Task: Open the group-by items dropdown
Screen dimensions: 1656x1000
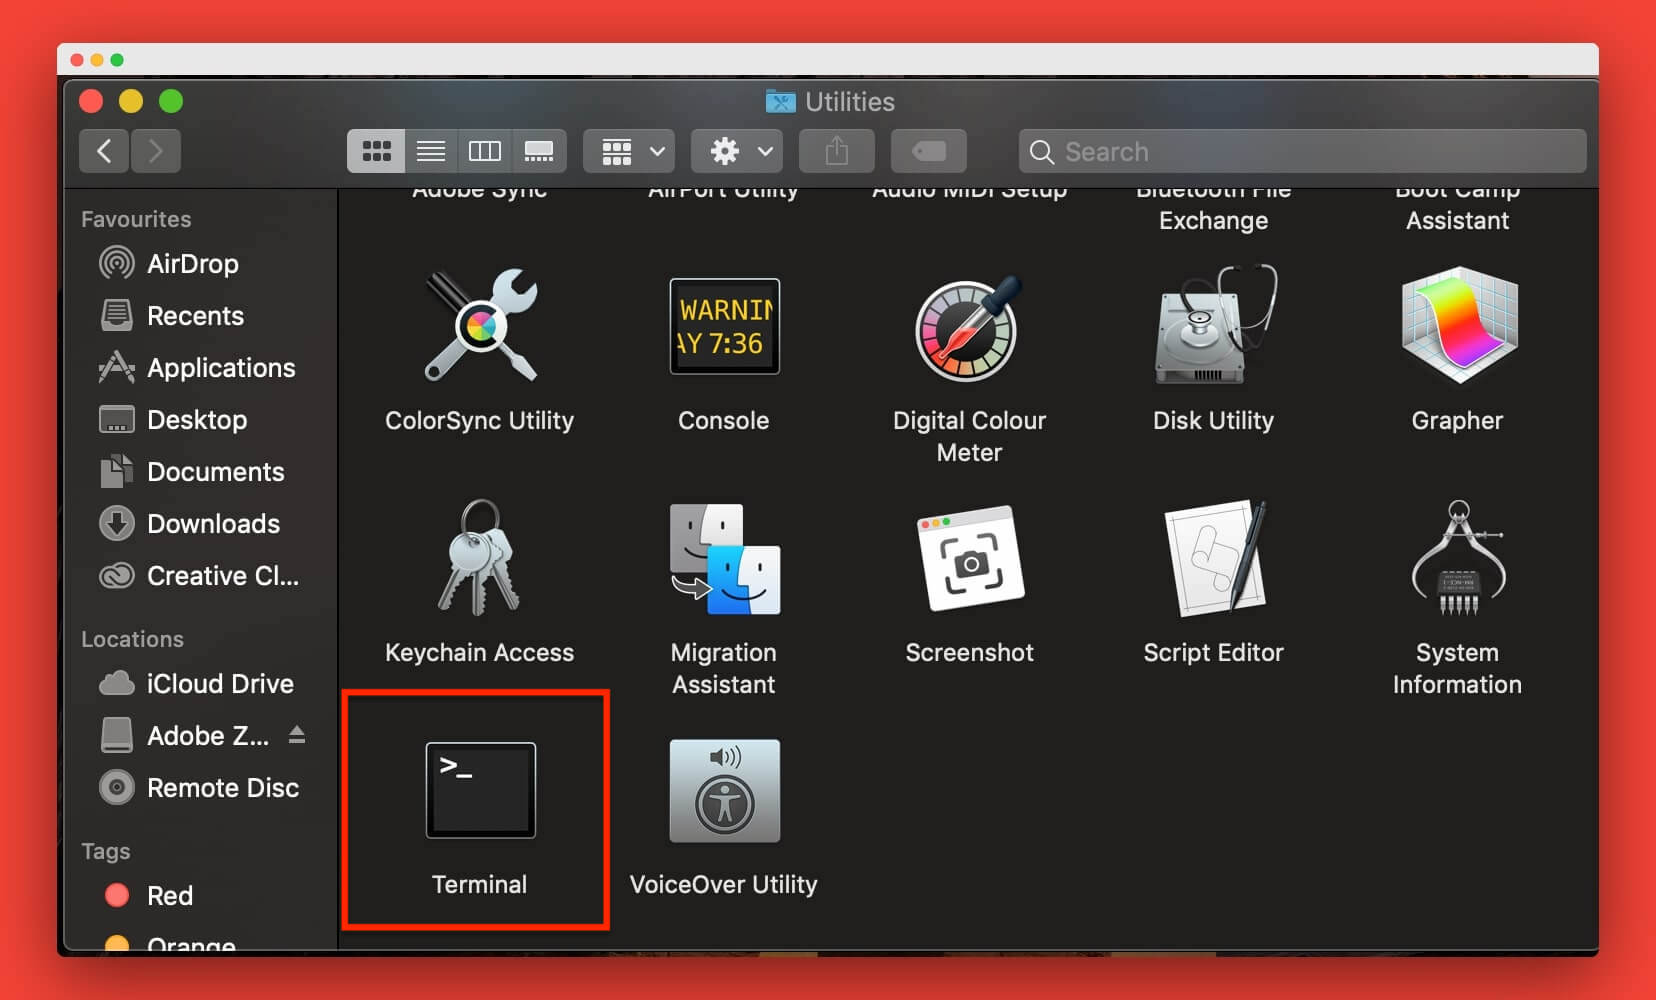Action: [629, 151]
